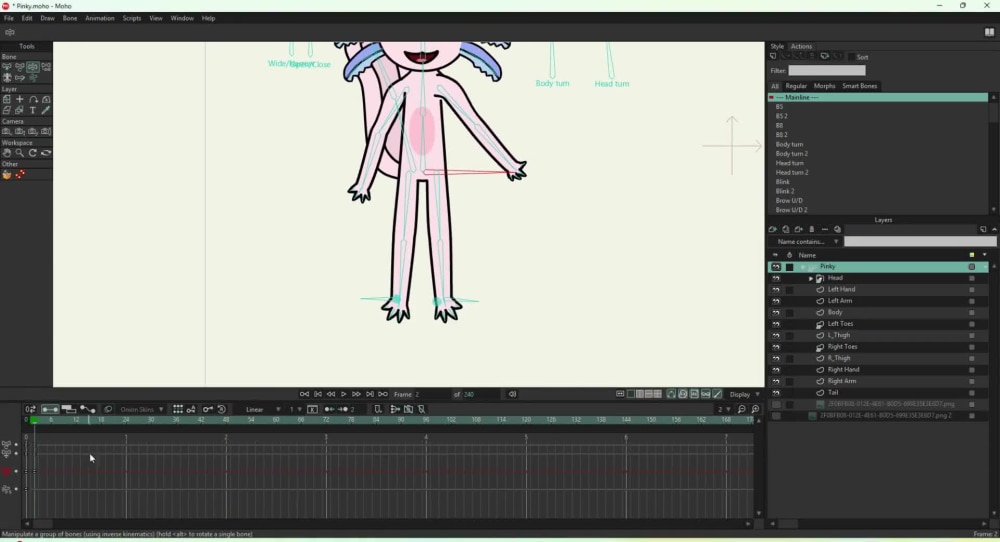Hide the Body layer
The width and height of the screenshot is (1000, 542).
pos(776,312)
